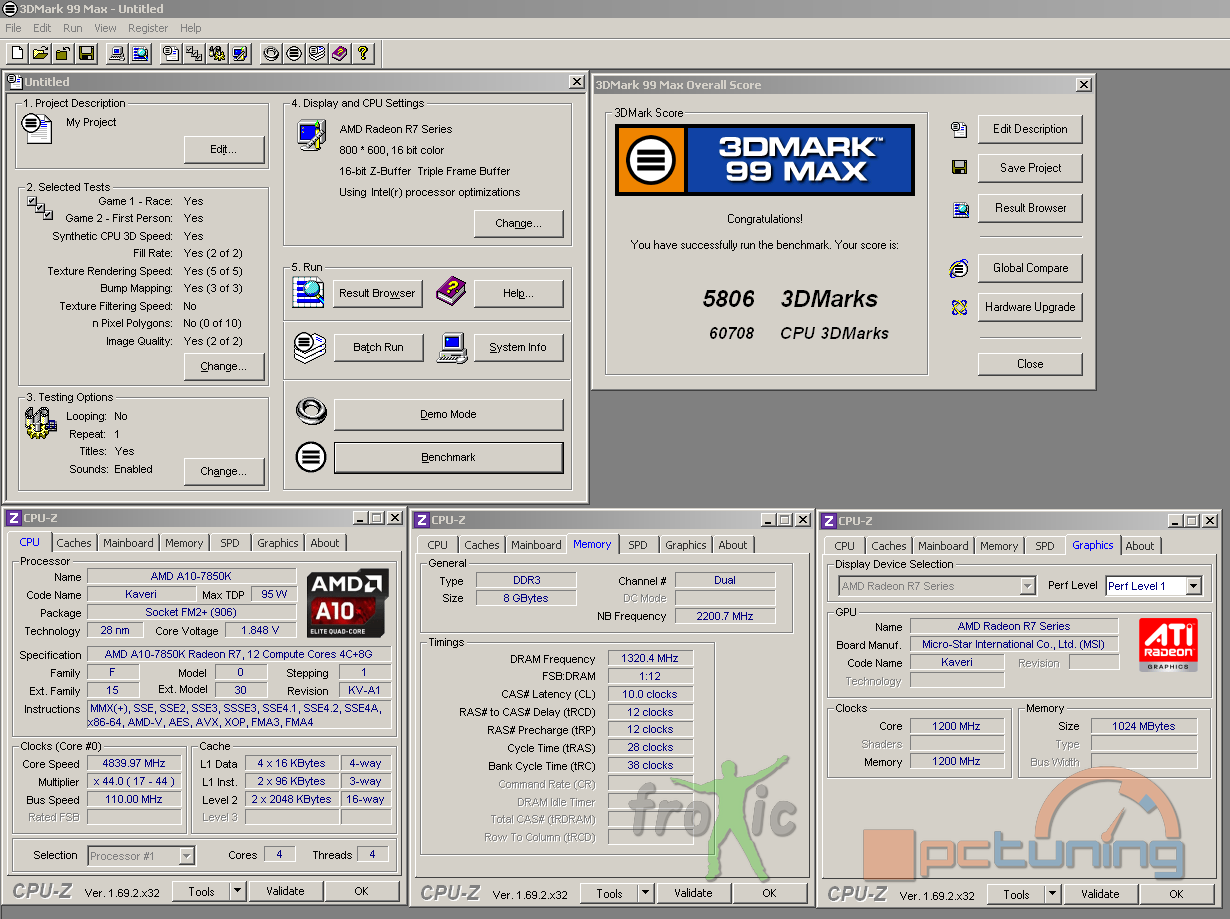The width and height of the screenshot is (1230, 919).
Task: Expand Tools arrow in CPU-Z Graphics window
Action: tap(1052, 895)
